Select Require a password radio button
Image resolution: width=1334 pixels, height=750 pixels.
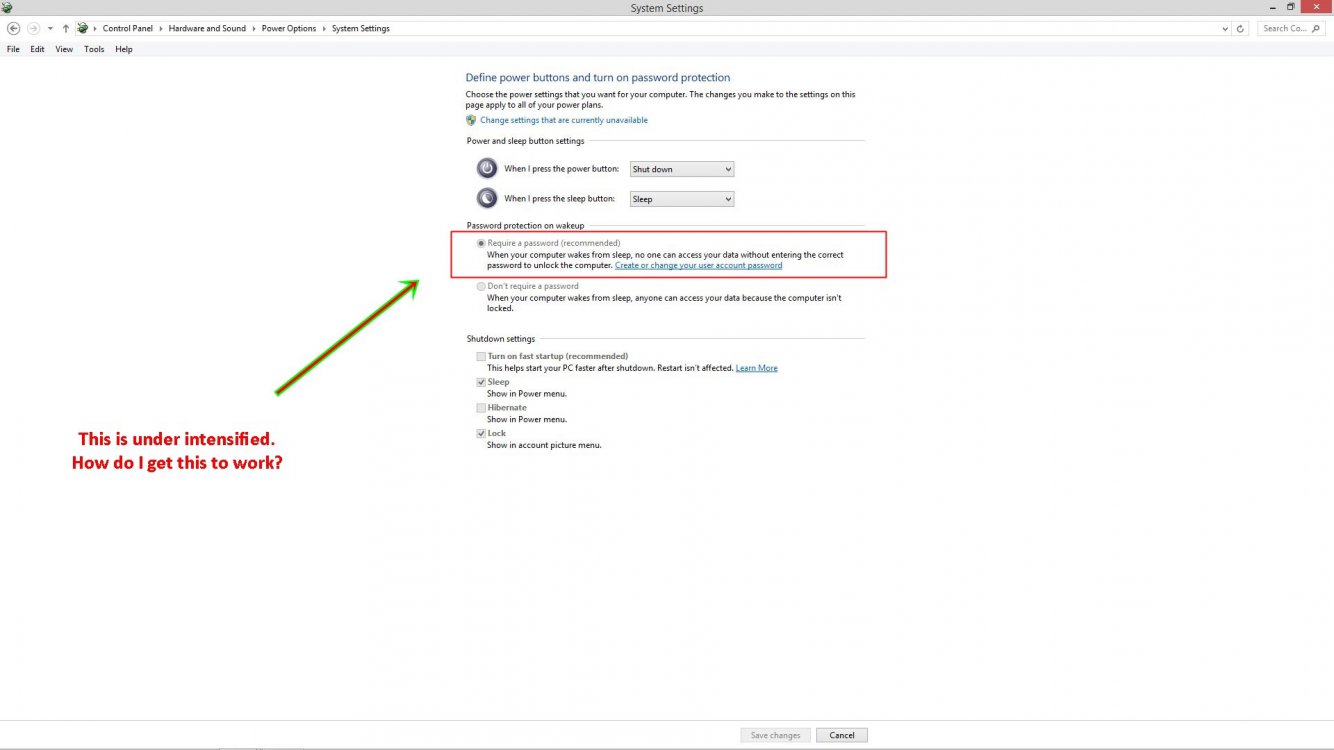[481, 243]
